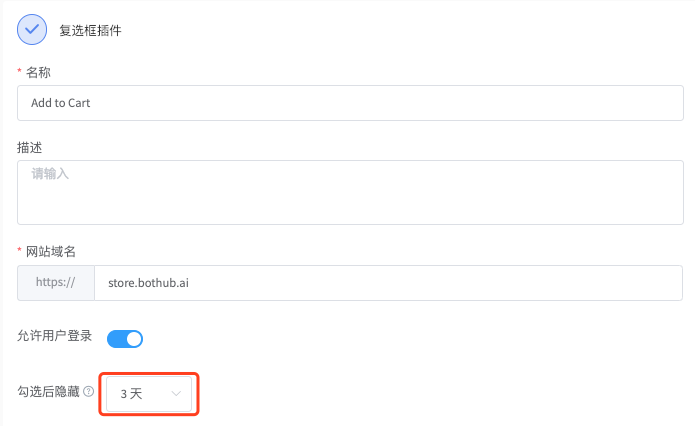Click the 复选框插件 title text

click(x=90, y=31)
